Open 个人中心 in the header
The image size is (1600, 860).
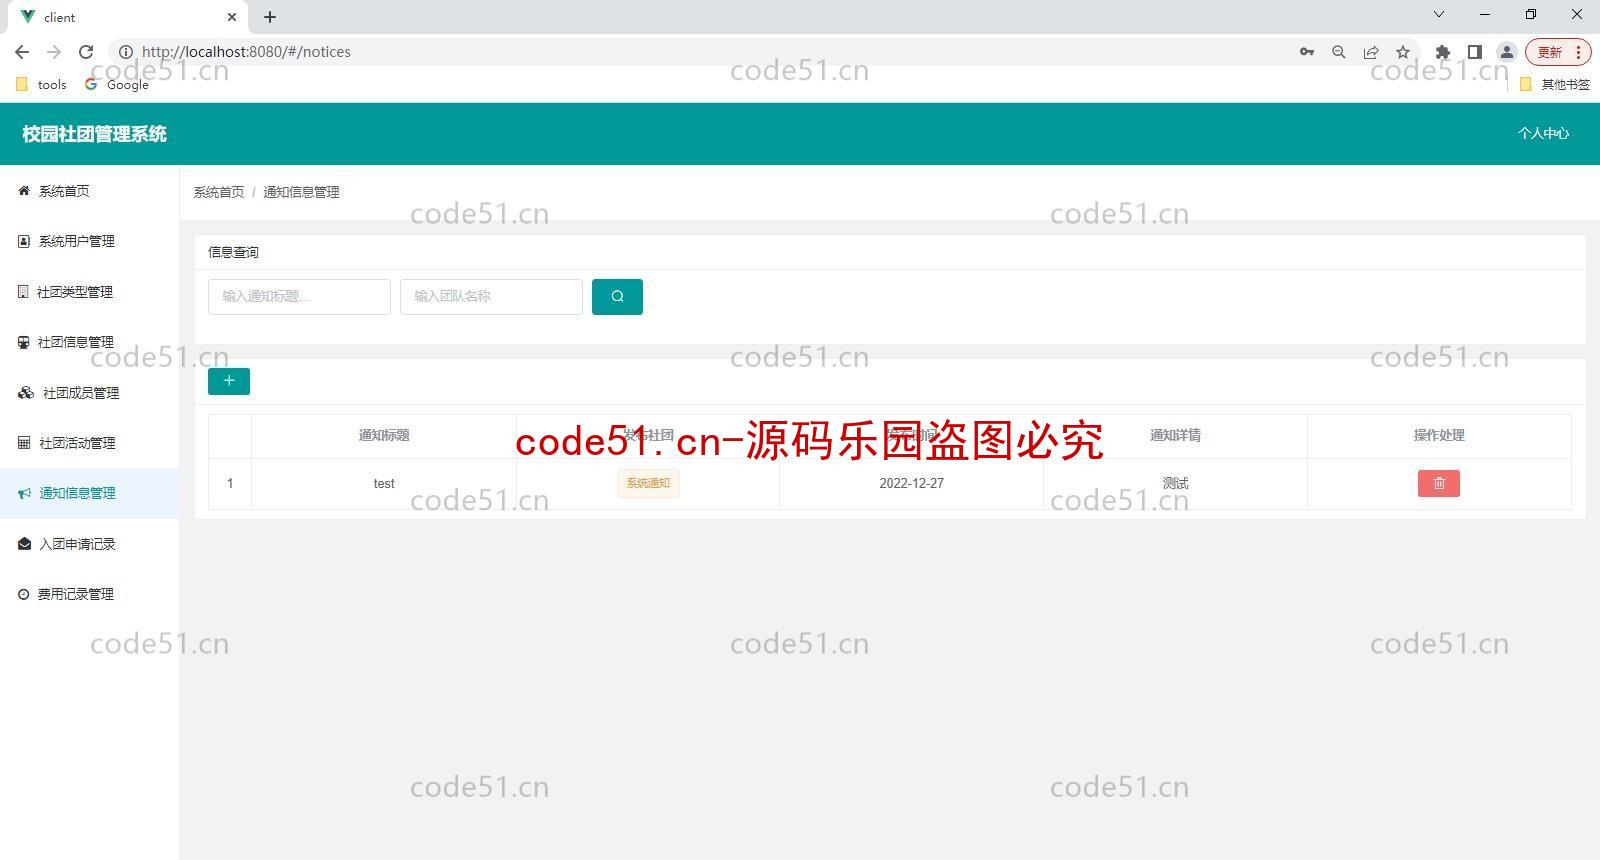[x=1543, y=133]
